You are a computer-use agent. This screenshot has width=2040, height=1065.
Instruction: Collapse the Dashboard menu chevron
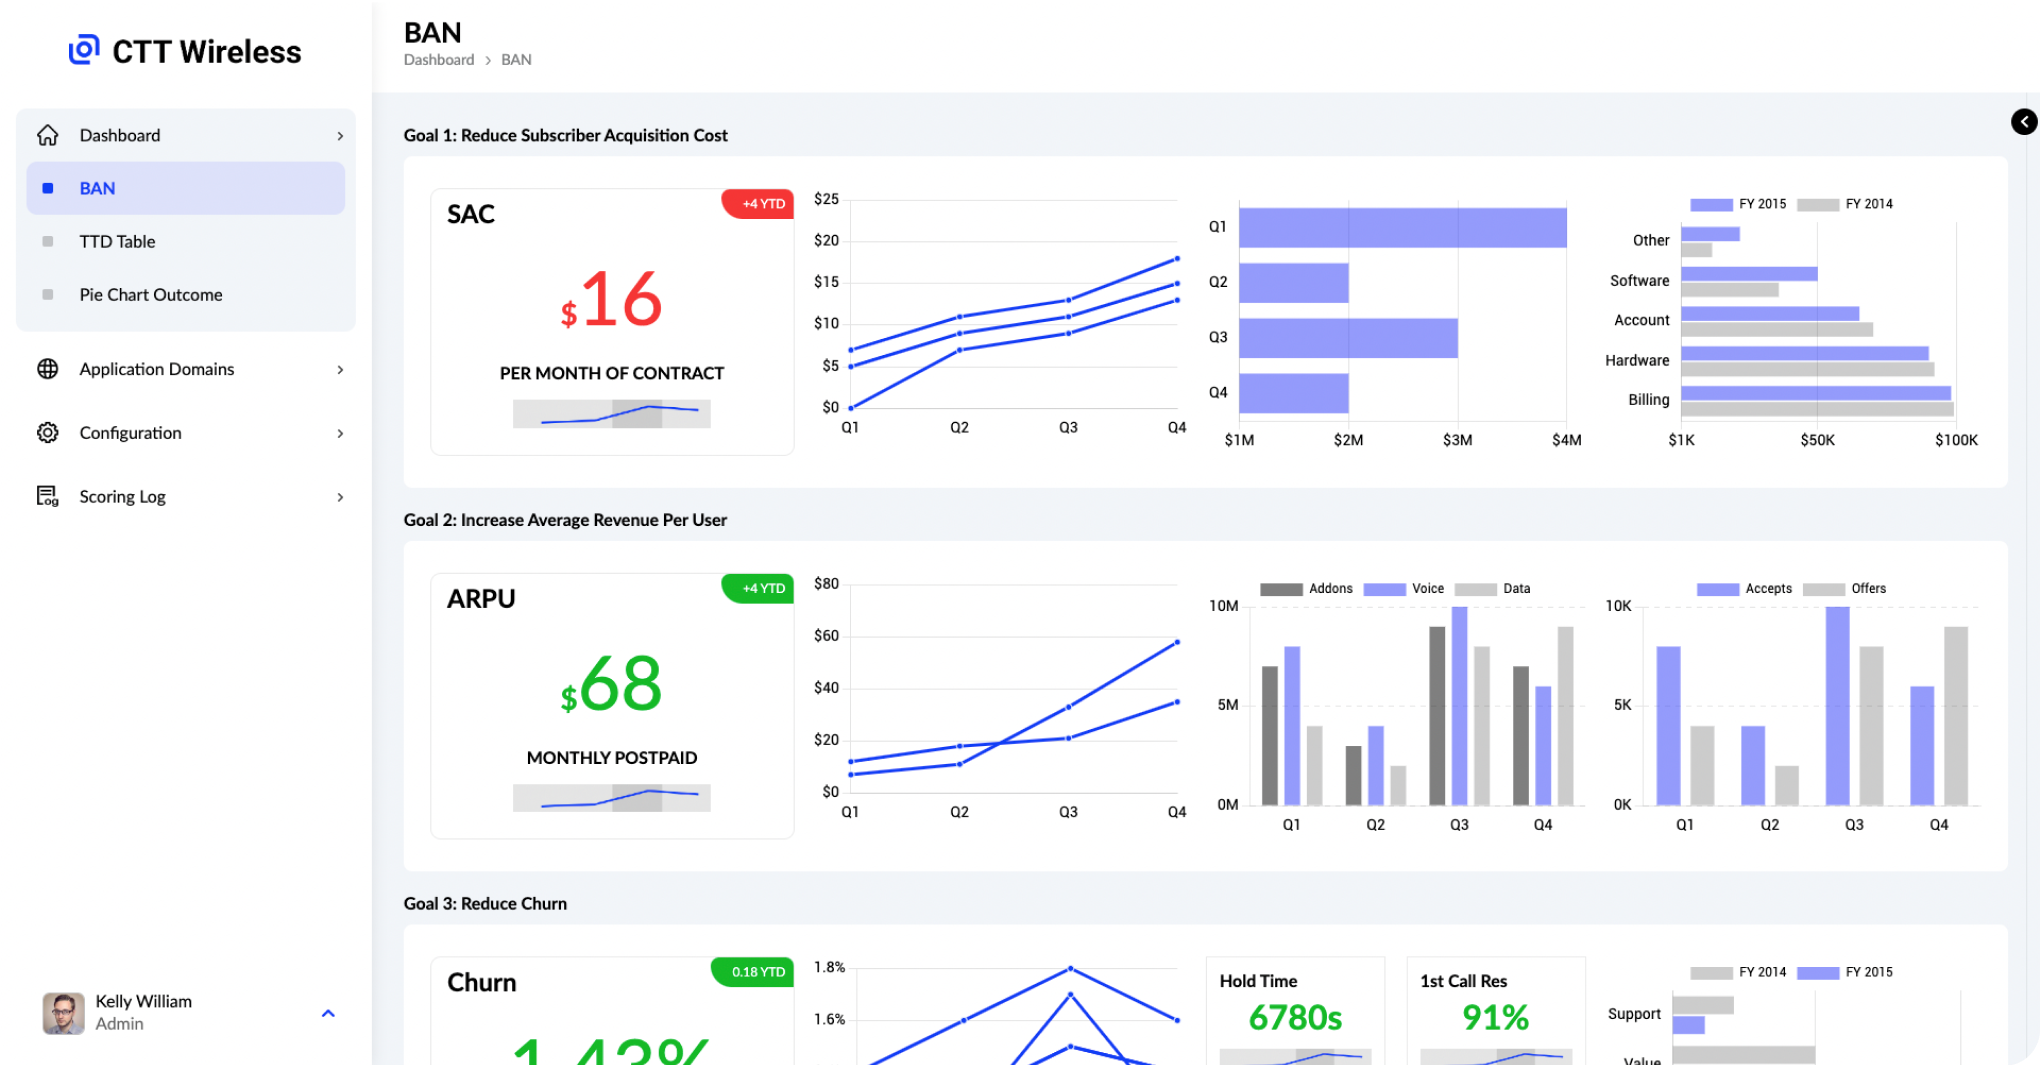click(x=340, y=136)
